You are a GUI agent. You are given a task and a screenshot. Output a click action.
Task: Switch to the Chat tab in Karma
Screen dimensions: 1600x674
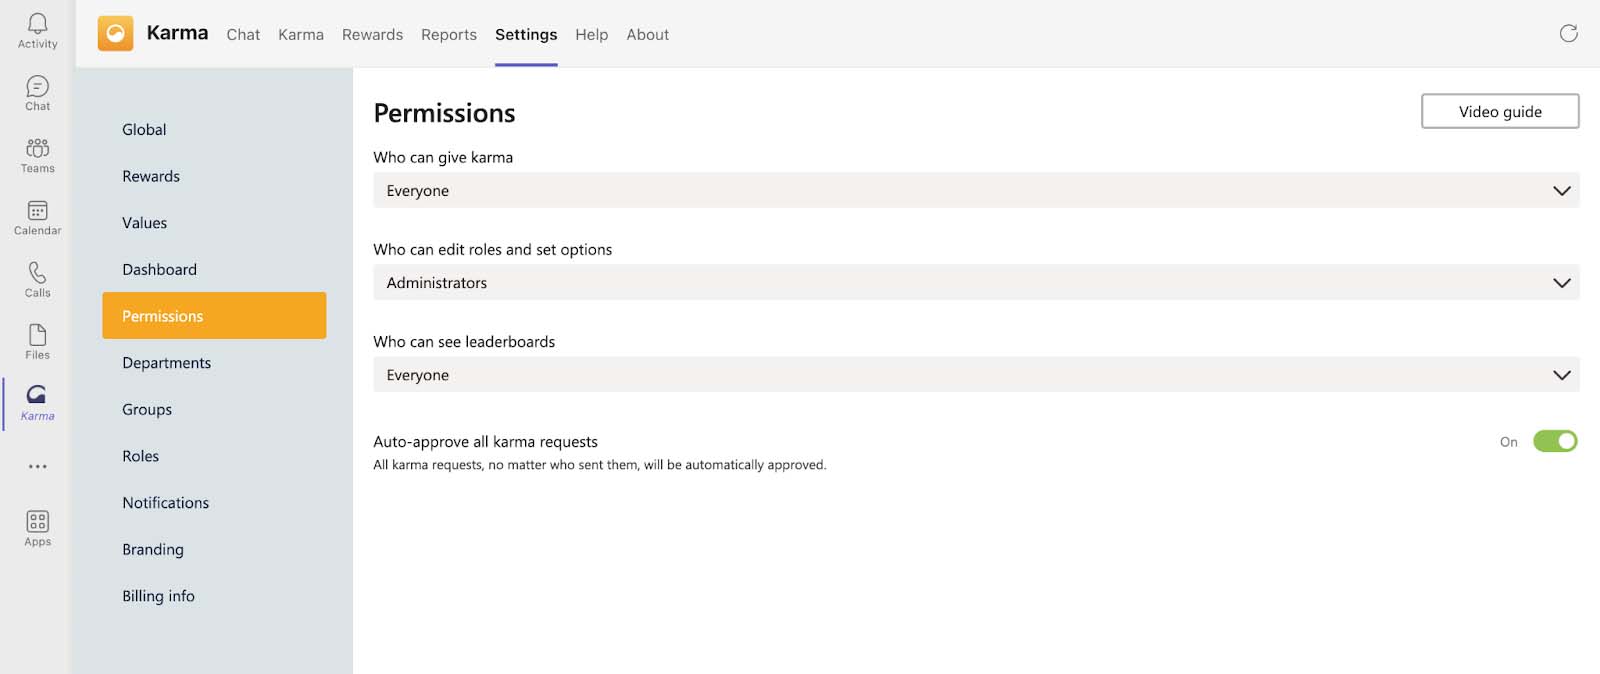click(x=243, y=34)
